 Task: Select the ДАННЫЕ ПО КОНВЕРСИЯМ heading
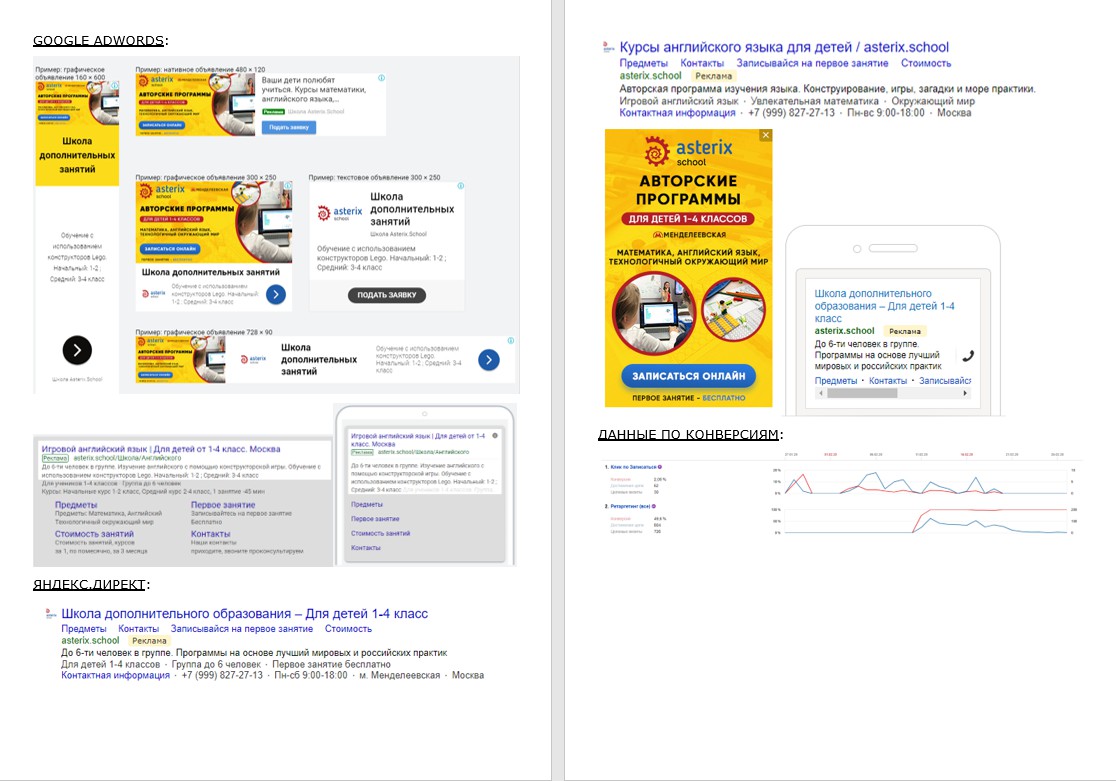pos(688,434)
